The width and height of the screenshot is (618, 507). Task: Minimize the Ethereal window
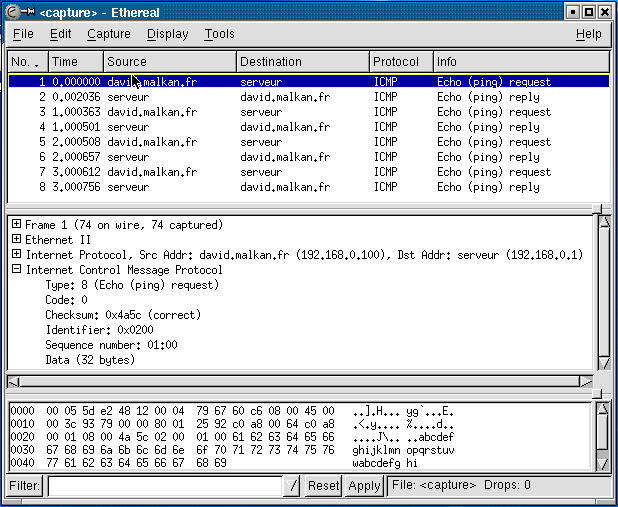point(572,12)
